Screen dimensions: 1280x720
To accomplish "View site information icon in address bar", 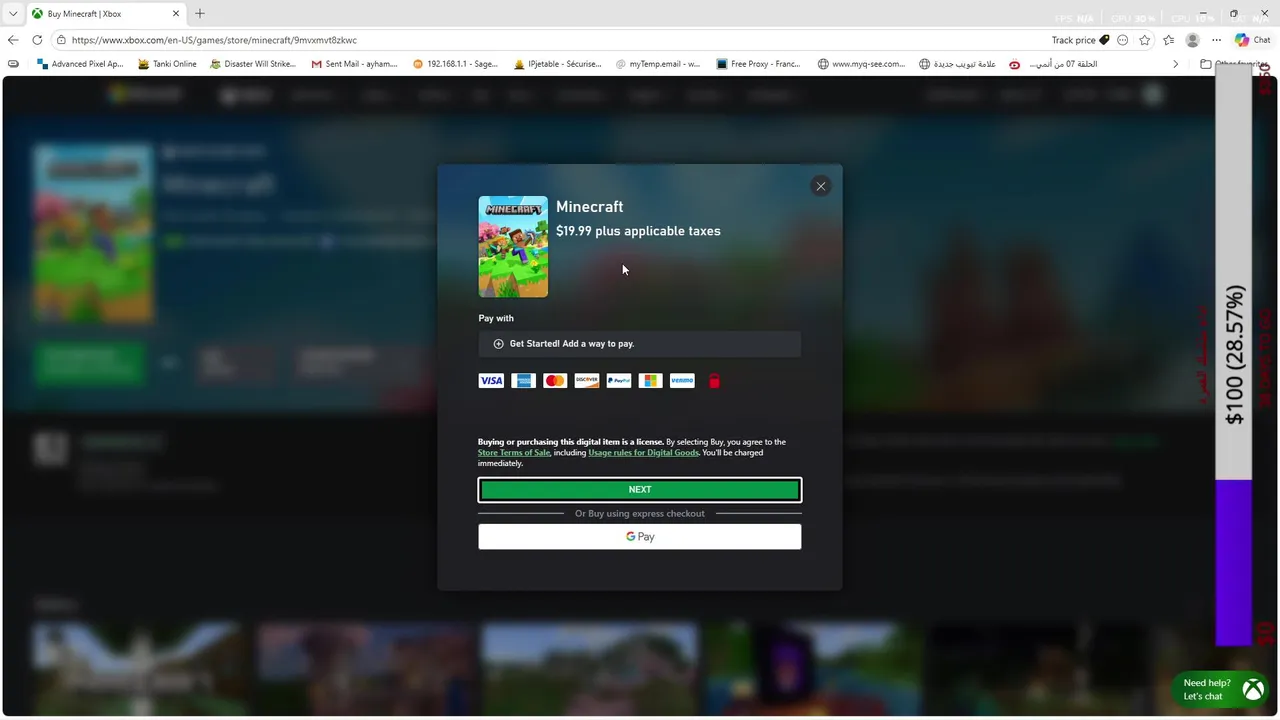I will [x=61, y=40].
